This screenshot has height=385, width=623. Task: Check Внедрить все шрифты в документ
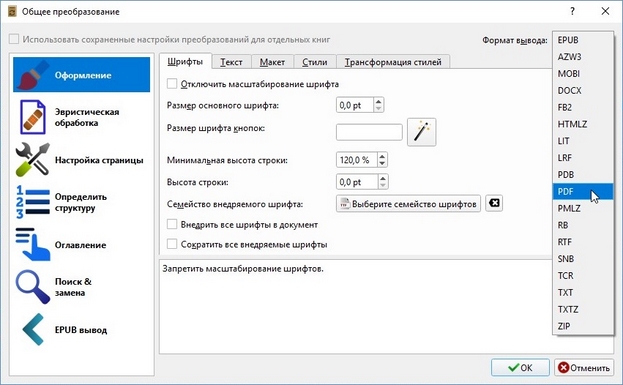tap(172, 224)
